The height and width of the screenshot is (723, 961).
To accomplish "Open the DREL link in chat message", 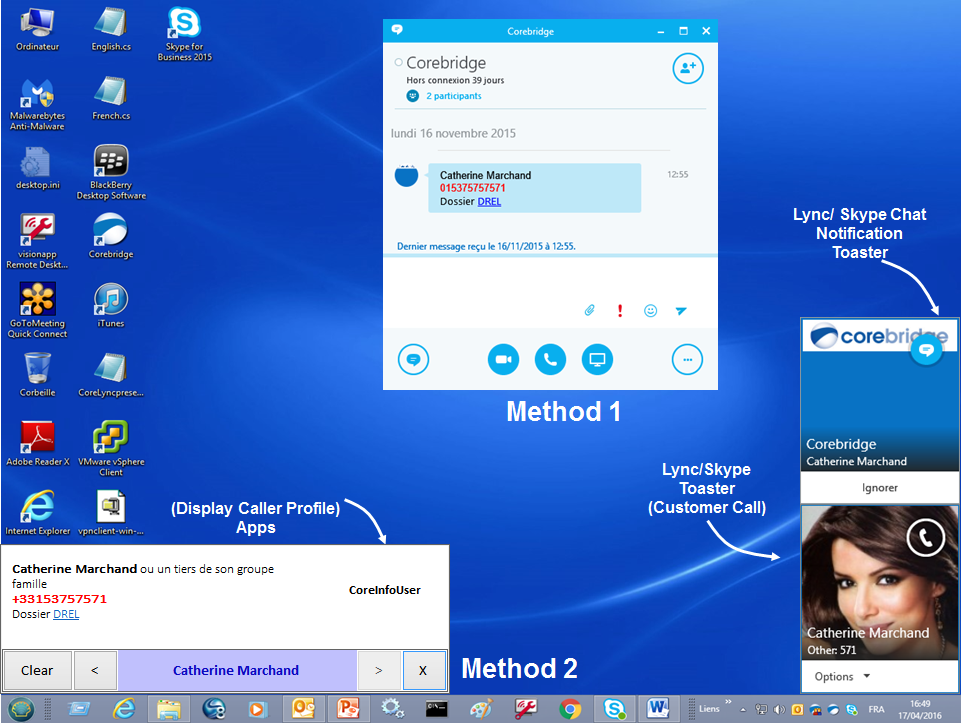I will [x=489, y=202].
